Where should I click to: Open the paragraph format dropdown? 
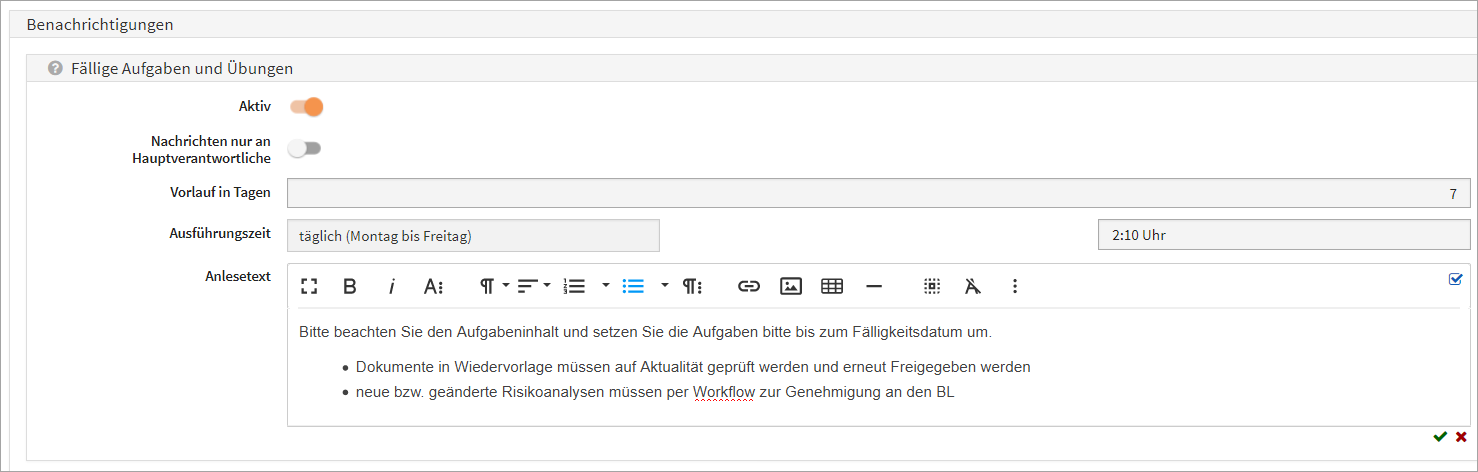493,286
